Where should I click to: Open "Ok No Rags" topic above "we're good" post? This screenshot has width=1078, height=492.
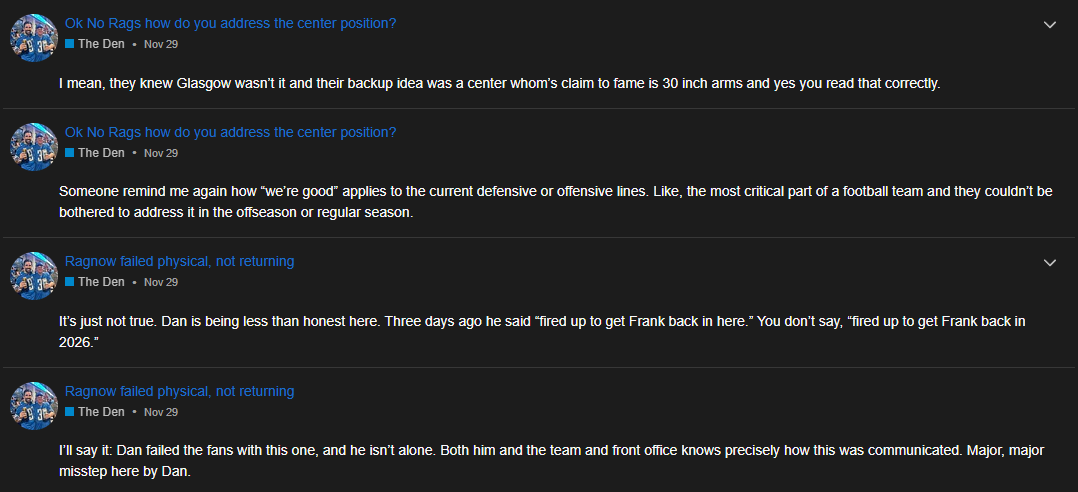point(230,132)
